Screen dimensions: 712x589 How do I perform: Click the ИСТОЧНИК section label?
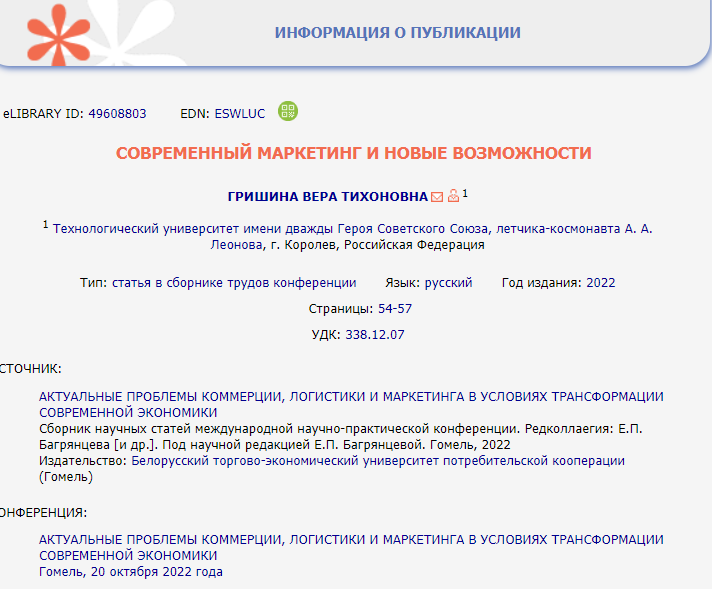[30, 369]
